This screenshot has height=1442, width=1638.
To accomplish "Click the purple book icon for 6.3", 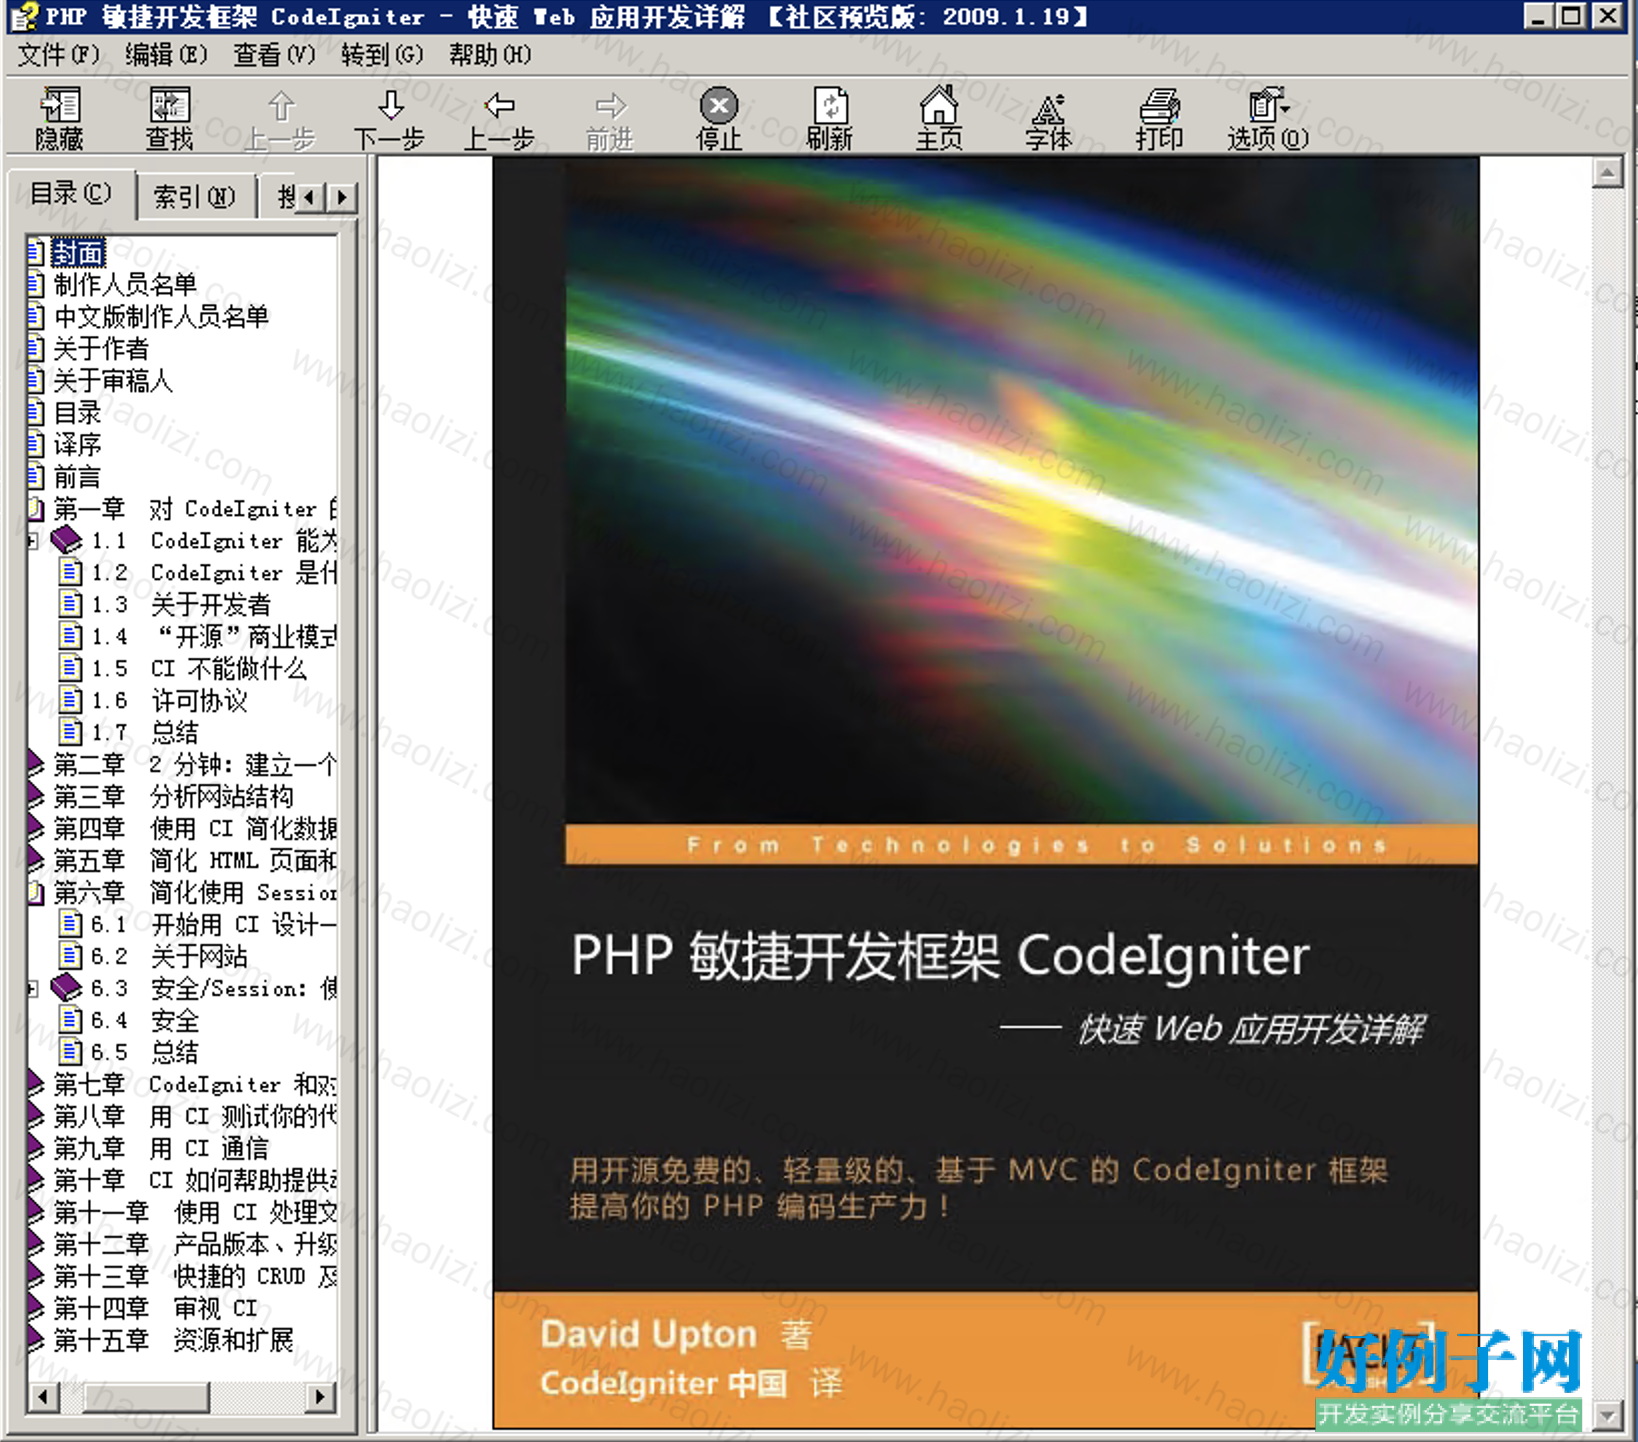I will pos(67,988).
